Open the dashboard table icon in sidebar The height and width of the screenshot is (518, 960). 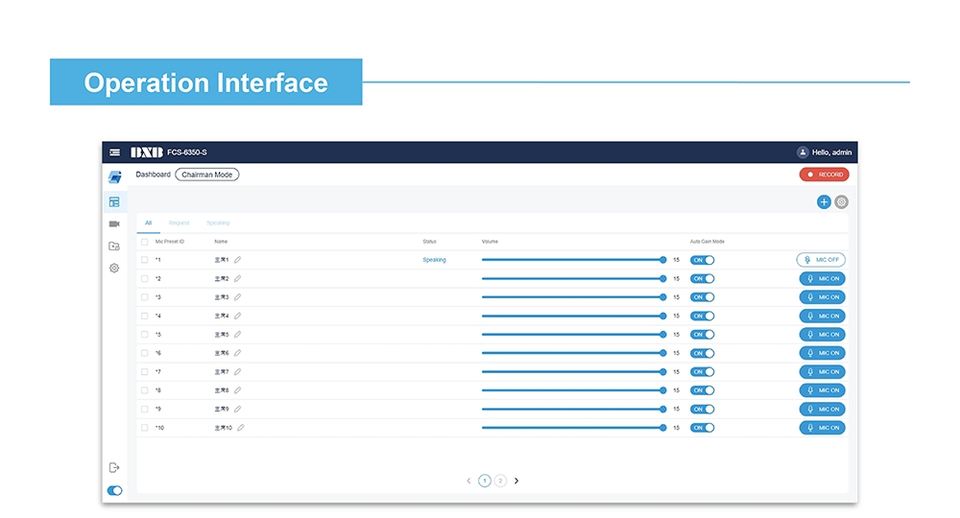[114, 201]
